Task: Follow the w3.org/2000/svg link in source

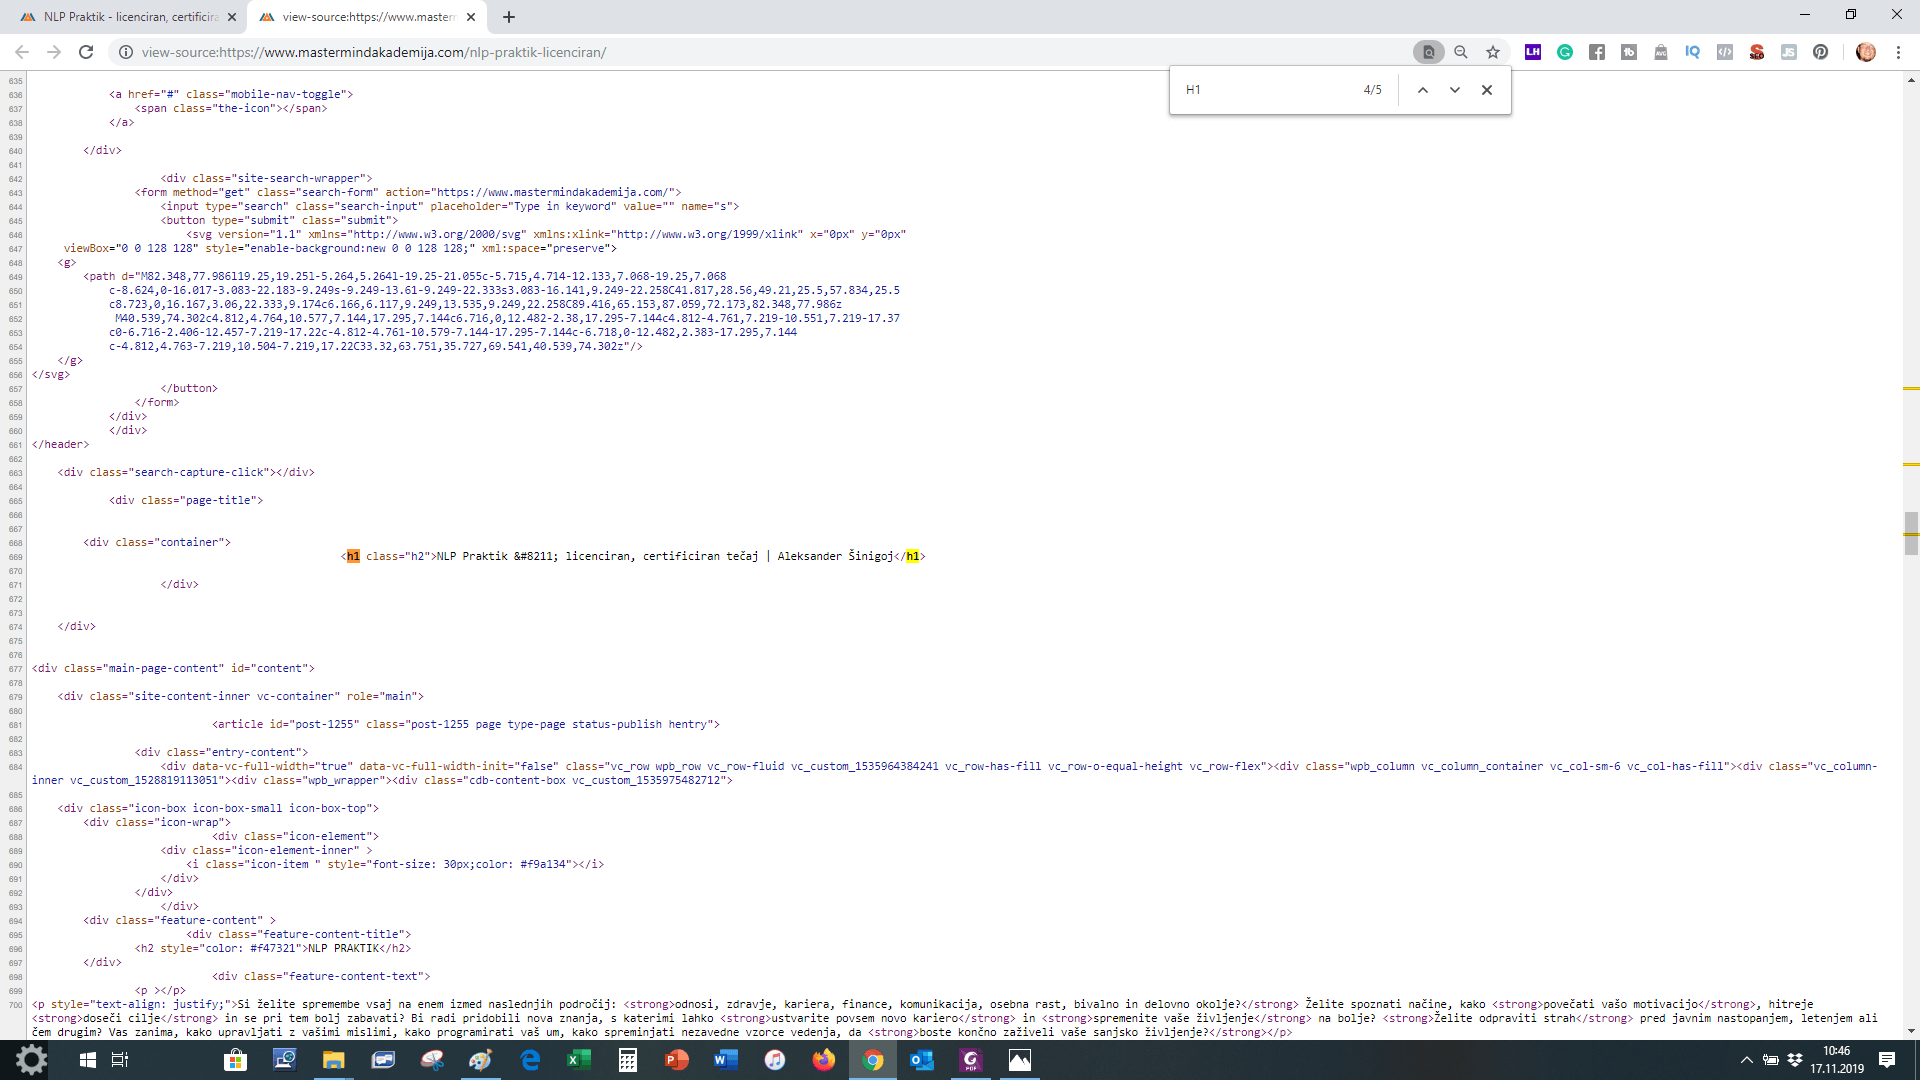Action: [x=438, y=234]
